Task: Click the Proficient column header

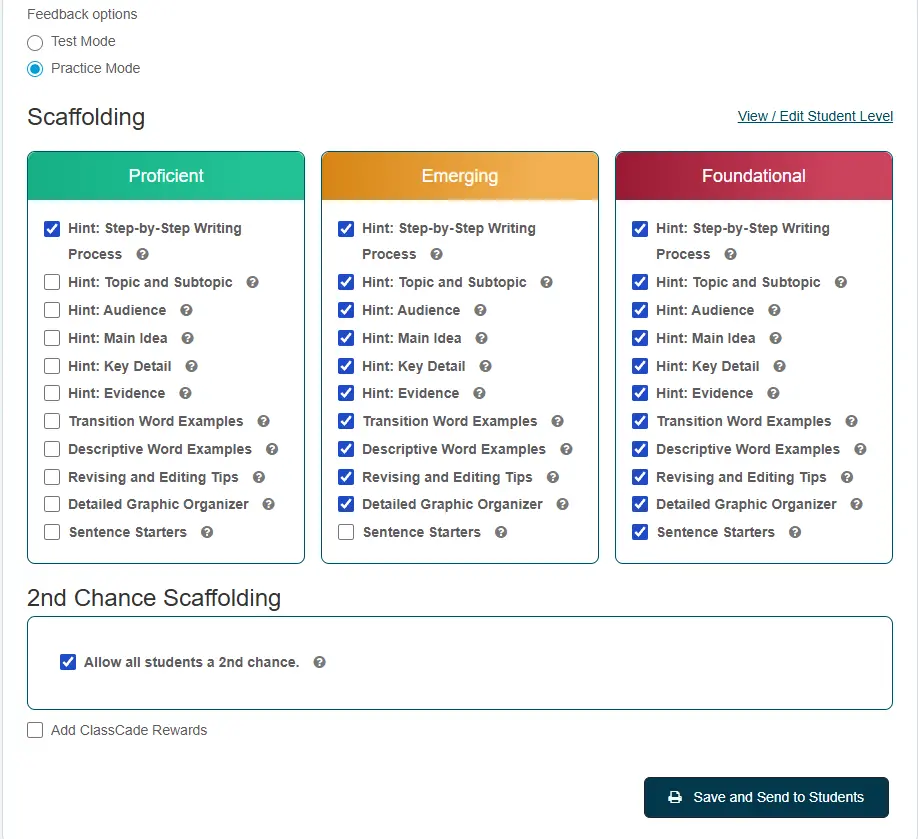Action: point(166,176)
